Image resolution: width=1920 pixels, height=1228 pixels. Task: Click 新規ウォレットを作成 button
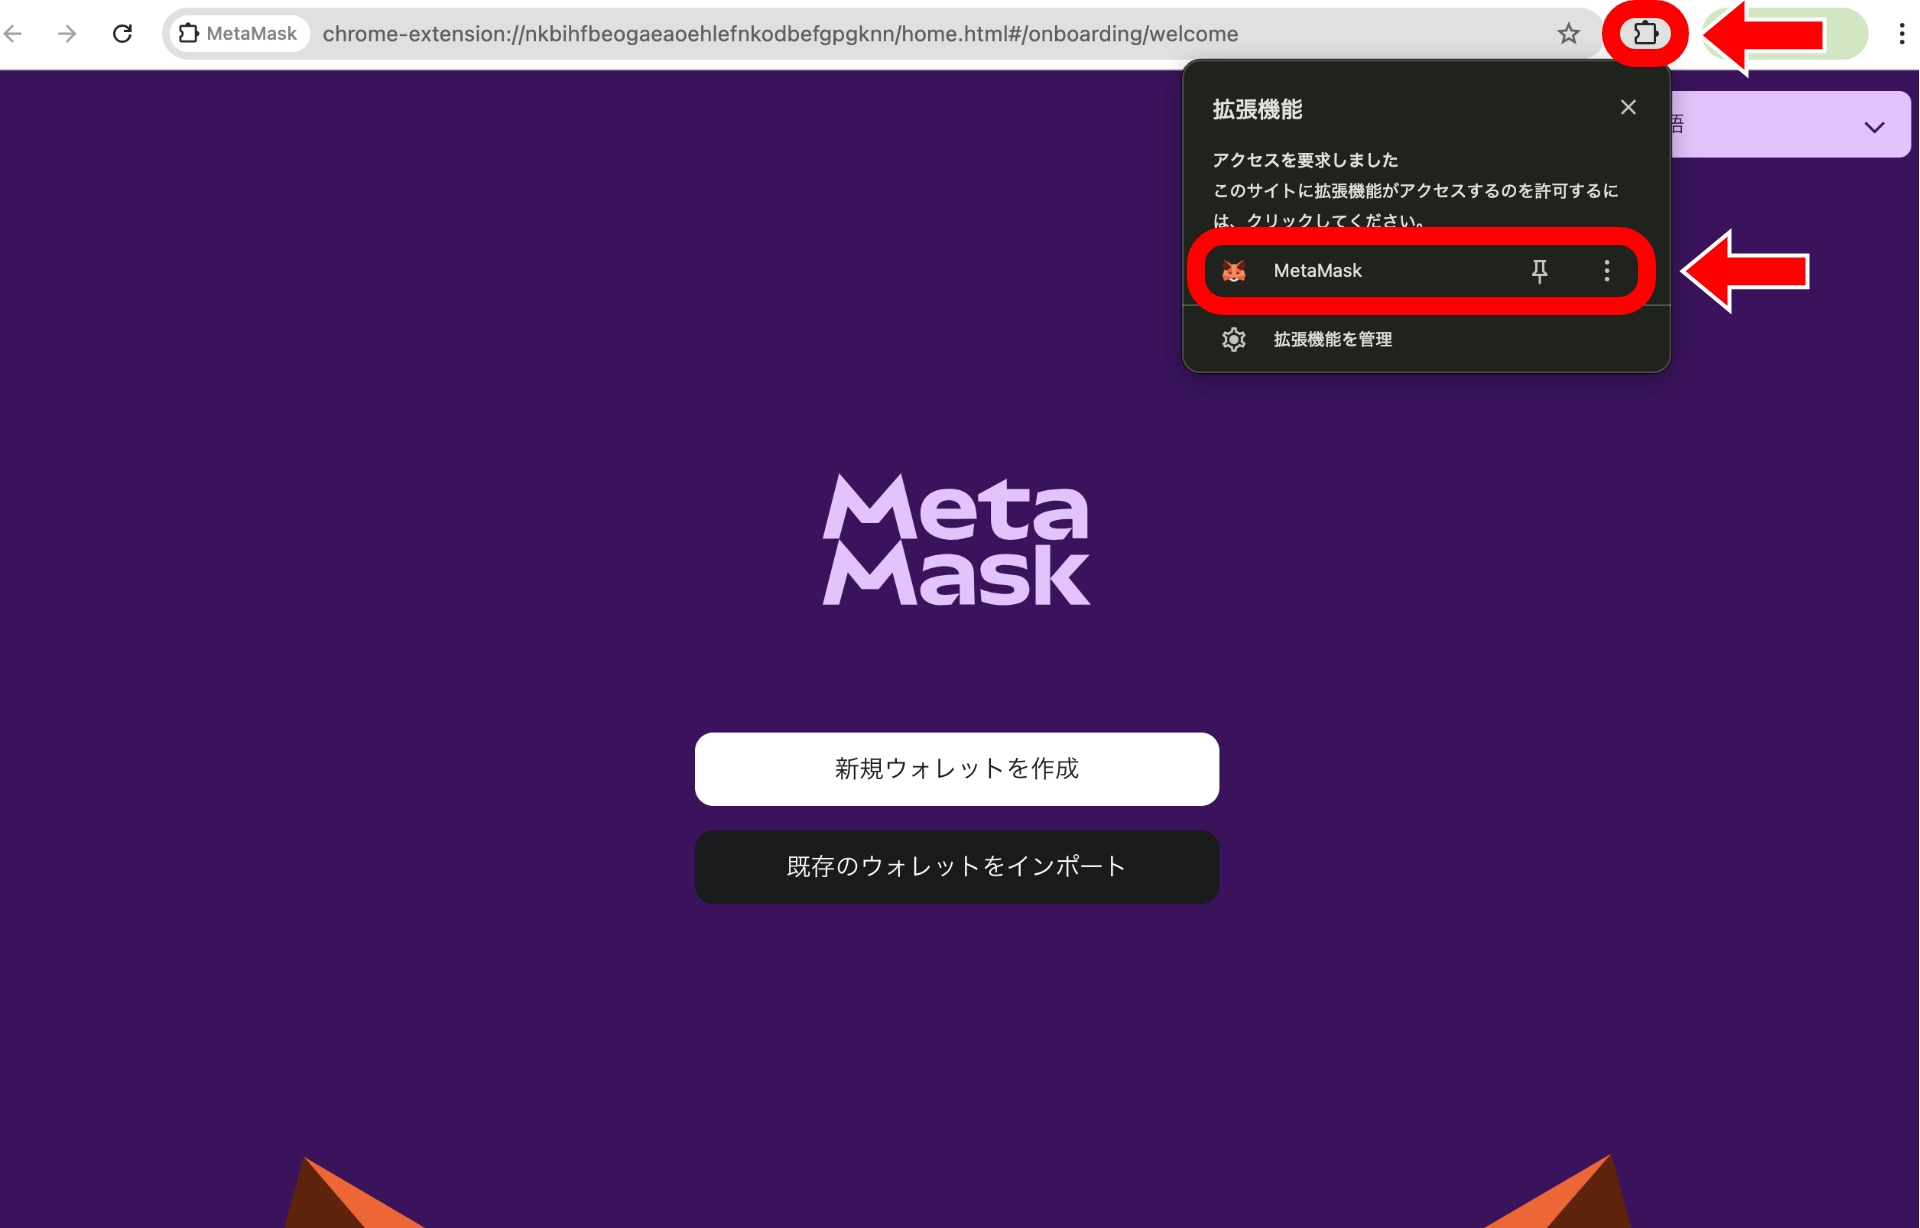click(x=956, y=768)
